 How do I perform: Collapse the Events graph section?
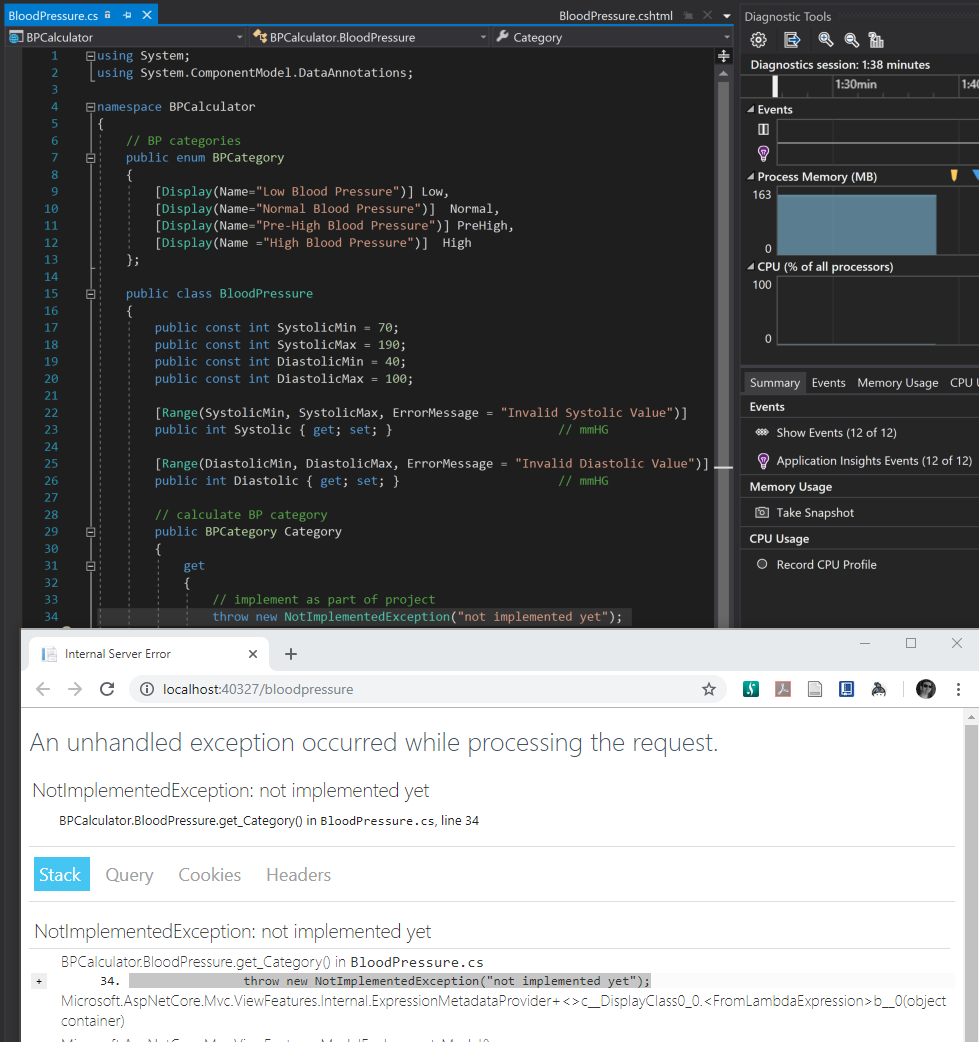[750, 109]
